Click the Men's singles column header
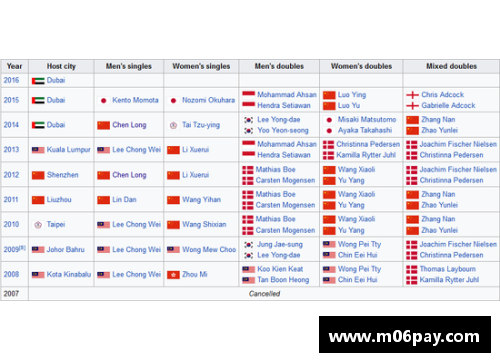The height and width of the screenshot is (362, 500). pyautogui.click(x=129, y=66)
